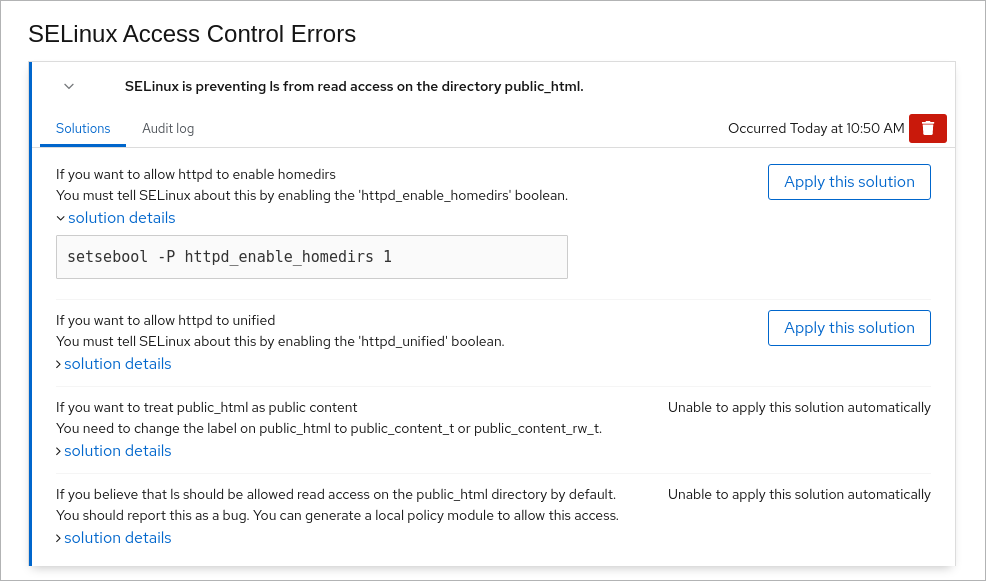Click the setsebool command code box
The width and height of the screenshot is (986, 581).
point(311,257)
